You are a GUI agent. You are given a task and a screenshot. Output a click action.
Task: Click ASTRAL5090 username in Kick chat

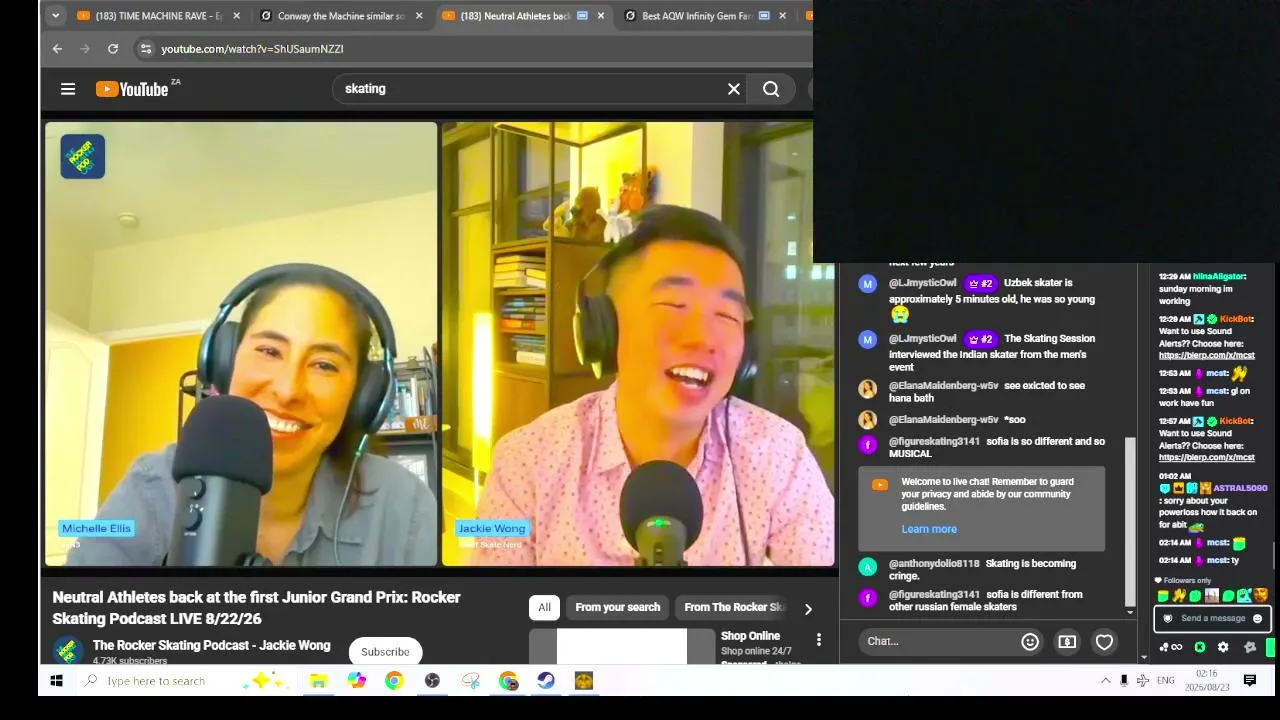click(x=1240, y=488)
